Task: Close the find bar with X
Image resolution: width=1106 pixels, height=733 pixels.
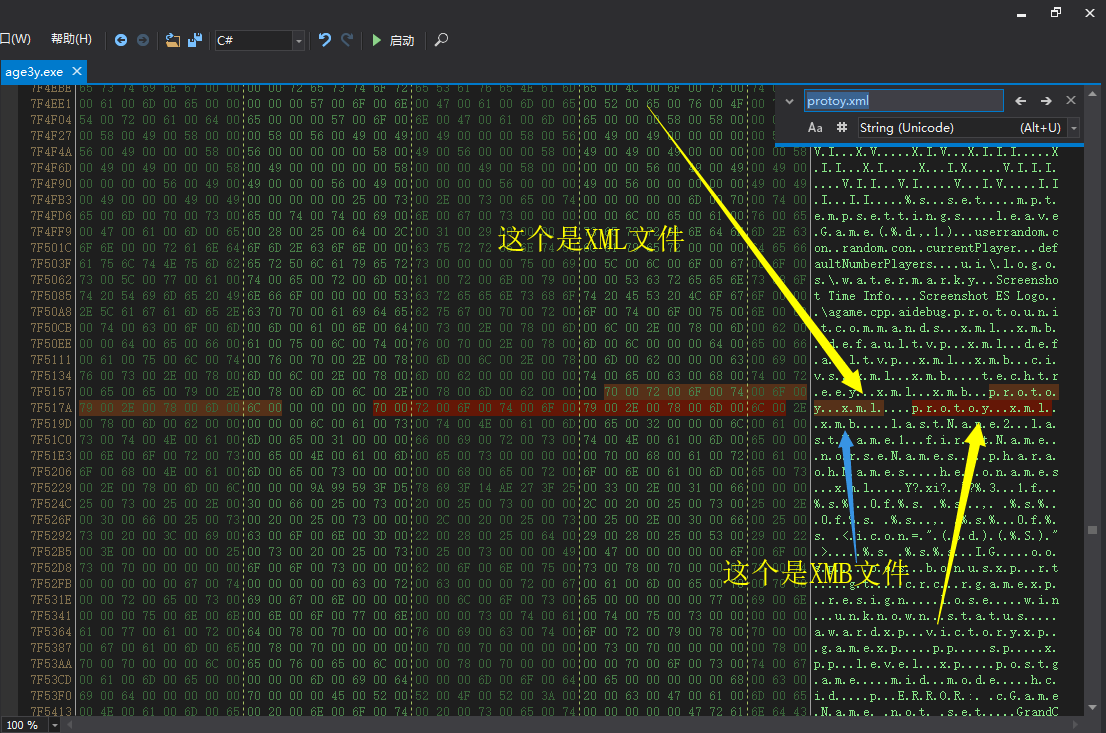Action: pos(1071,101)
